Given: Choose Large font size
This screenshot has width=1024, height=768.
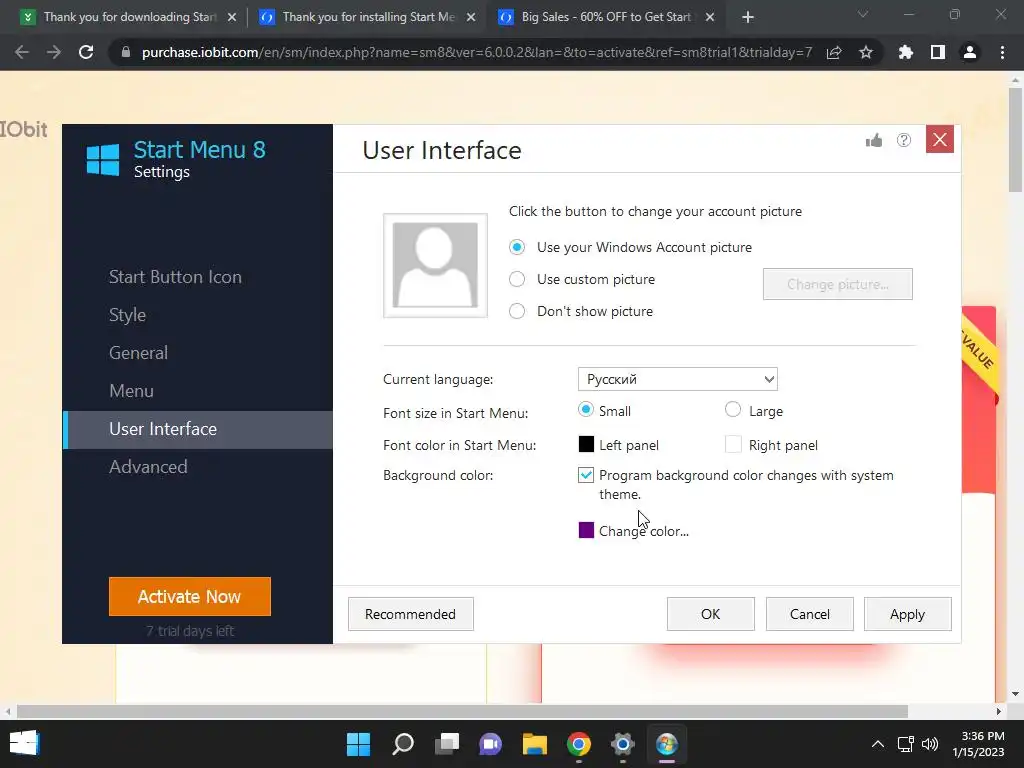Looking at the screenshot, I should (754, 411).
